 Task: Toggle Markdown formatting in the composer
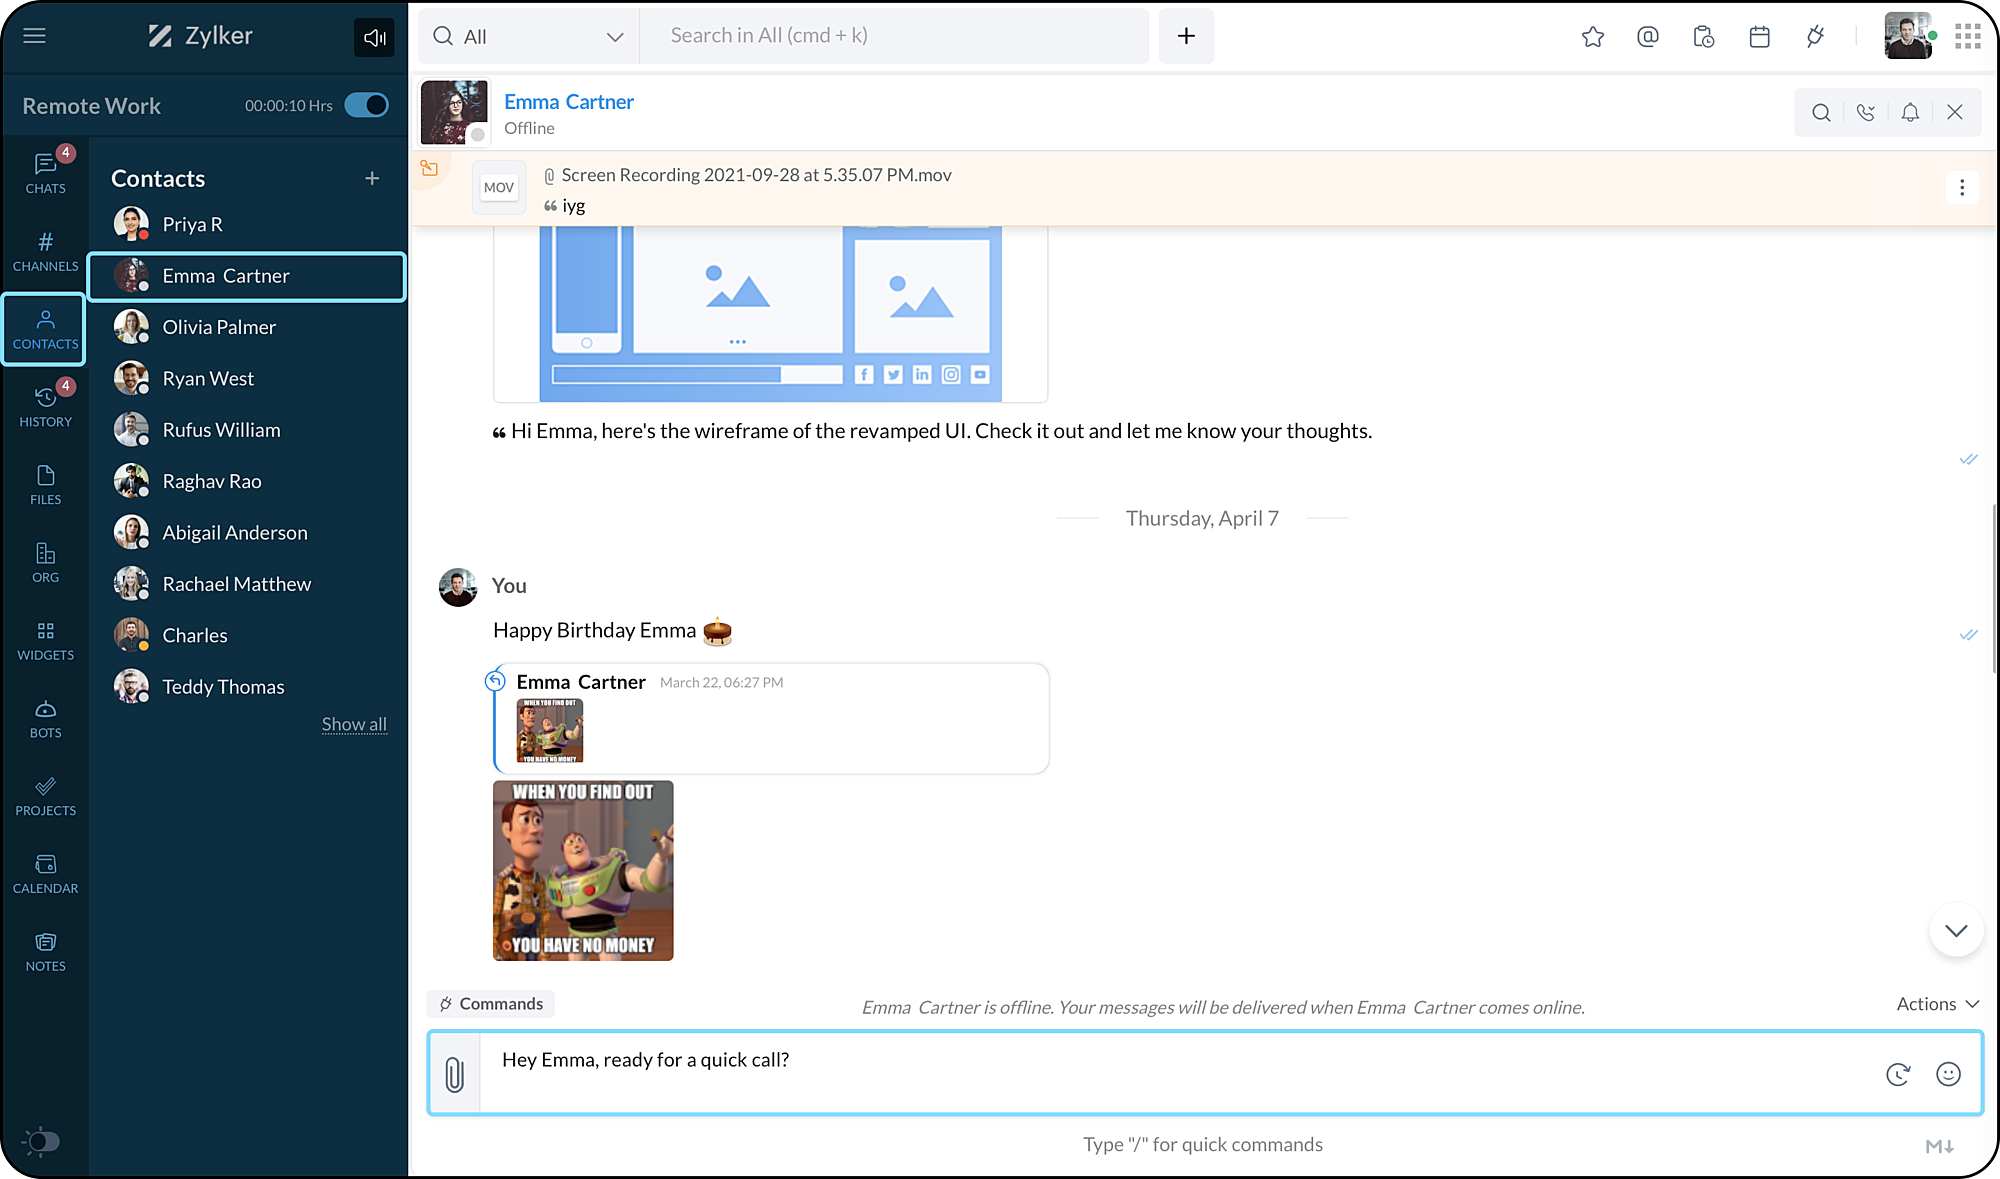click(x=1939, y=1146)
